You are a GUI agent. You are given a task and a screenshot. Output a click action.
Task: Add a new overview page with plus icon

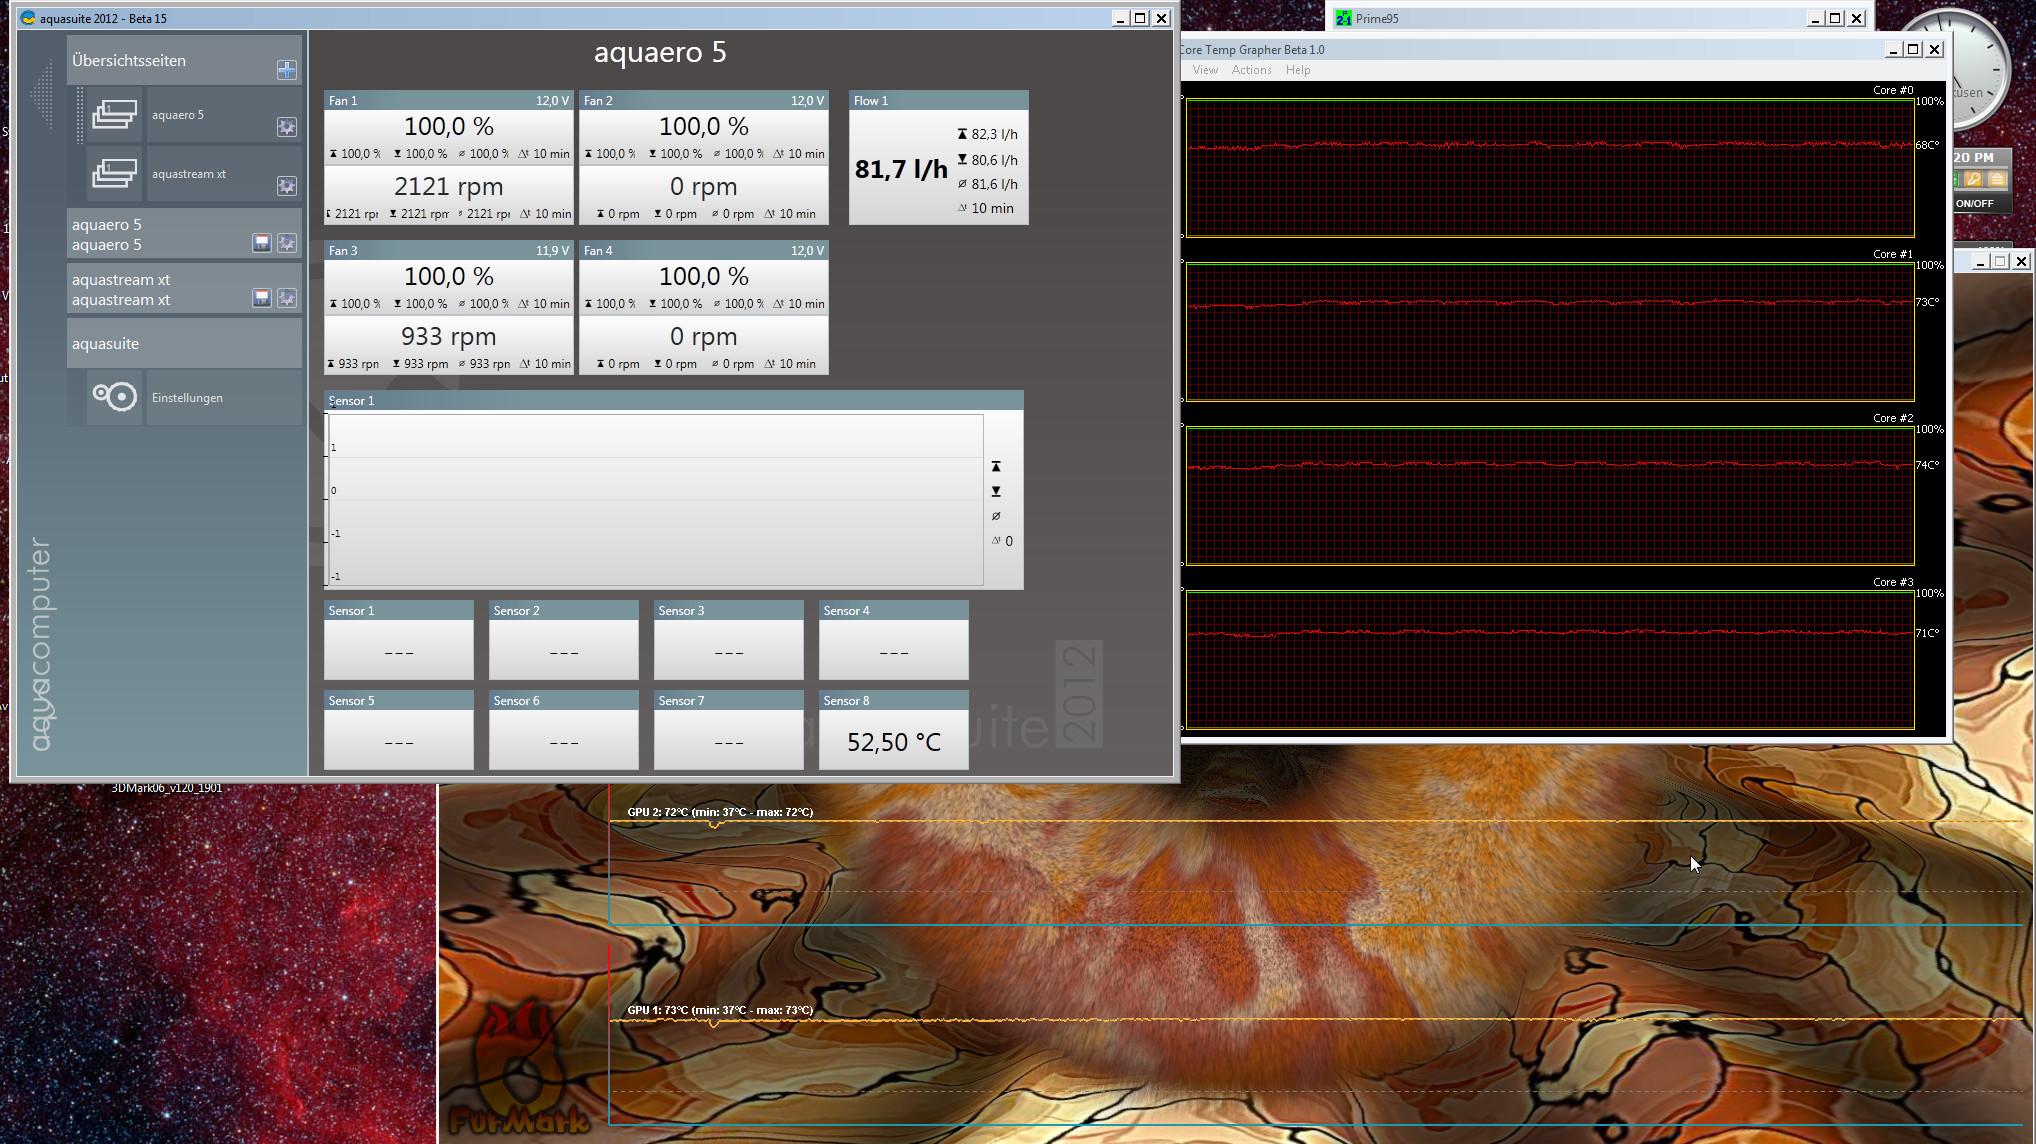[286, 69]
